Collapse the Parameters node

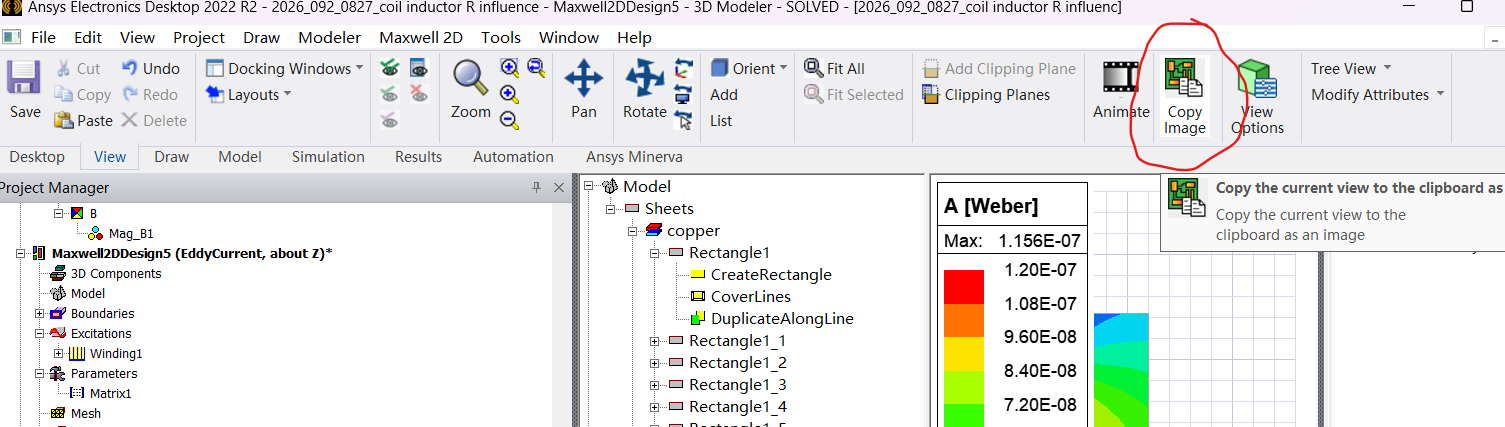click(40, 374)
